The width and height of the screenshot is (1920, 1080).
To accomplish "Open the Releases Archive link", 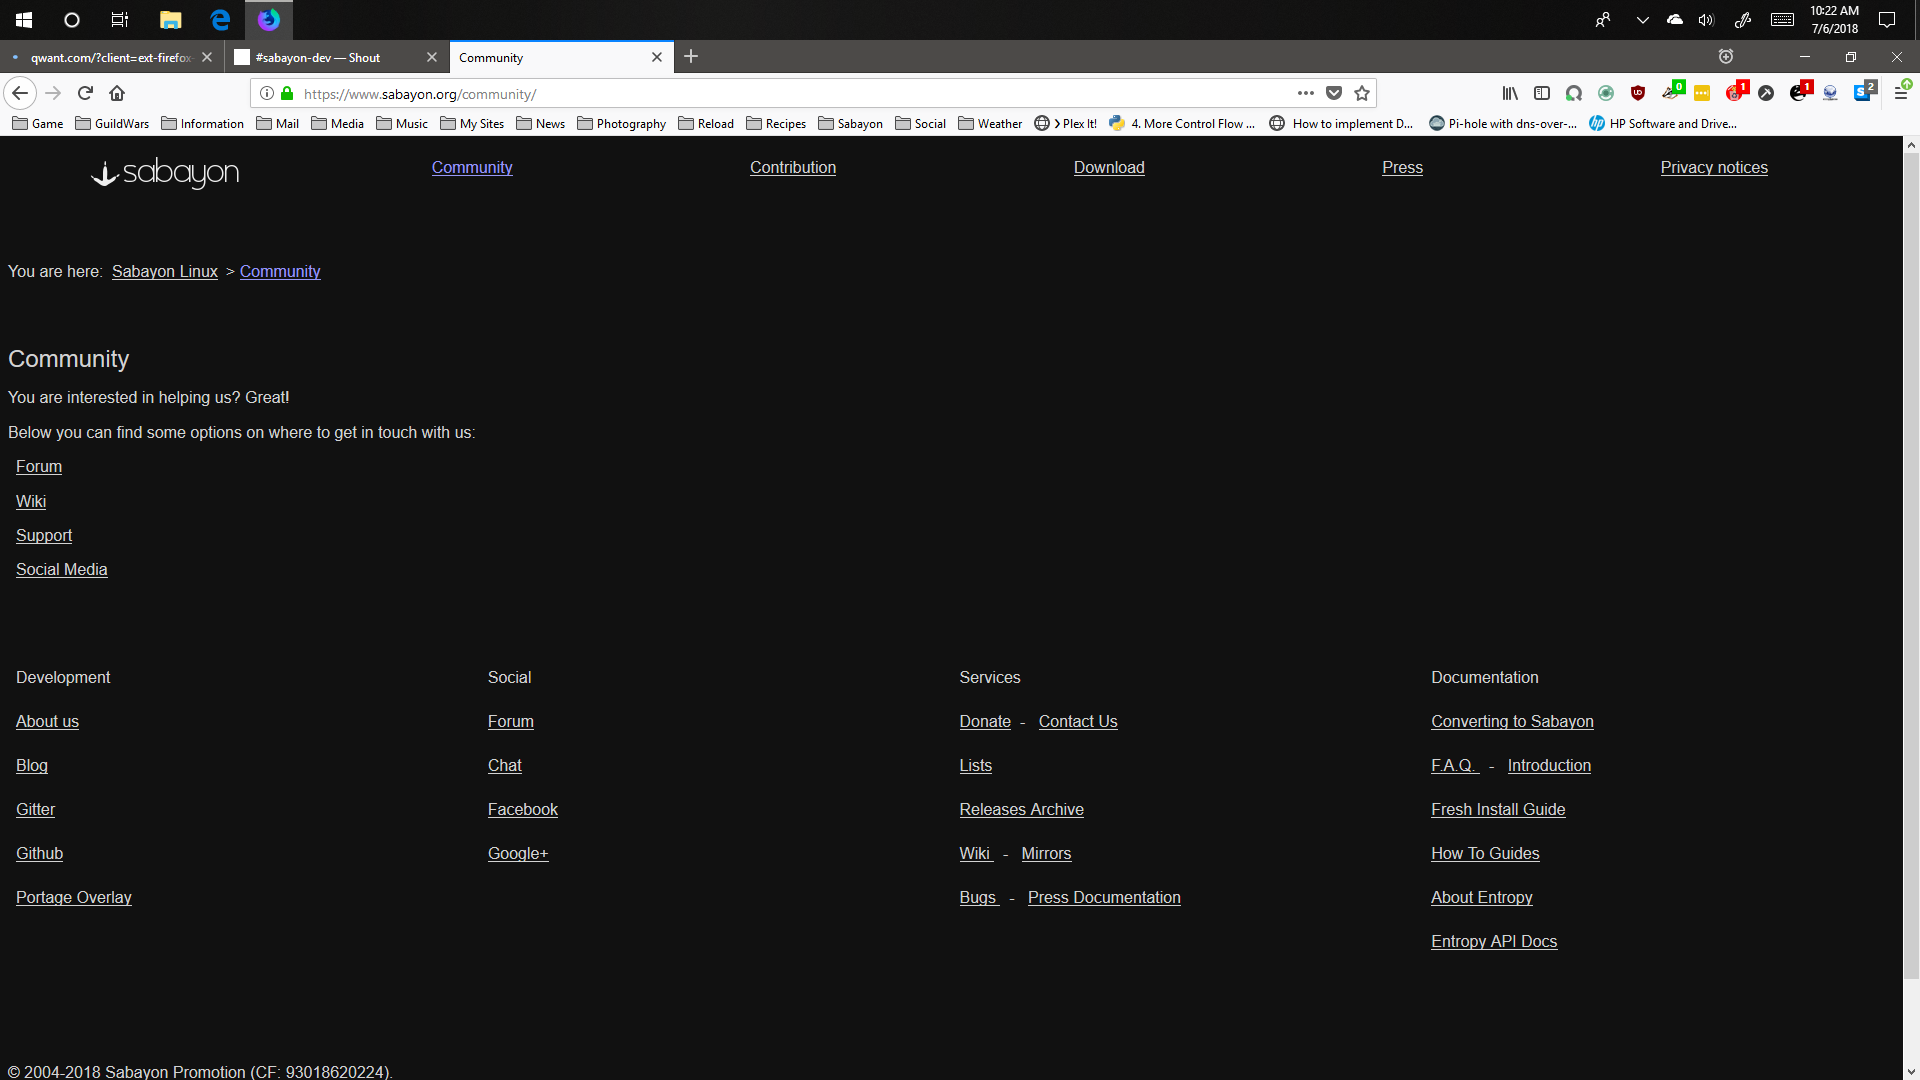I will tap(1022, 809).
